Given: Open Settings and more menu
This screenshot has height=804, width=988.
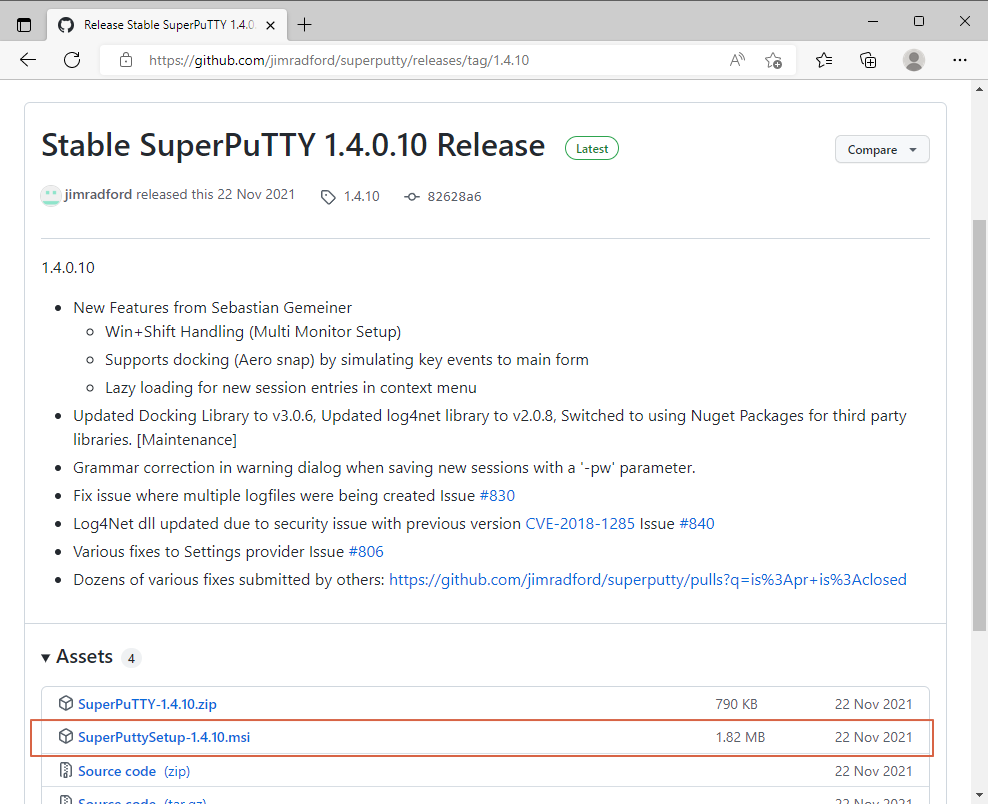Looking at the screenshot, I should (959, 60).
